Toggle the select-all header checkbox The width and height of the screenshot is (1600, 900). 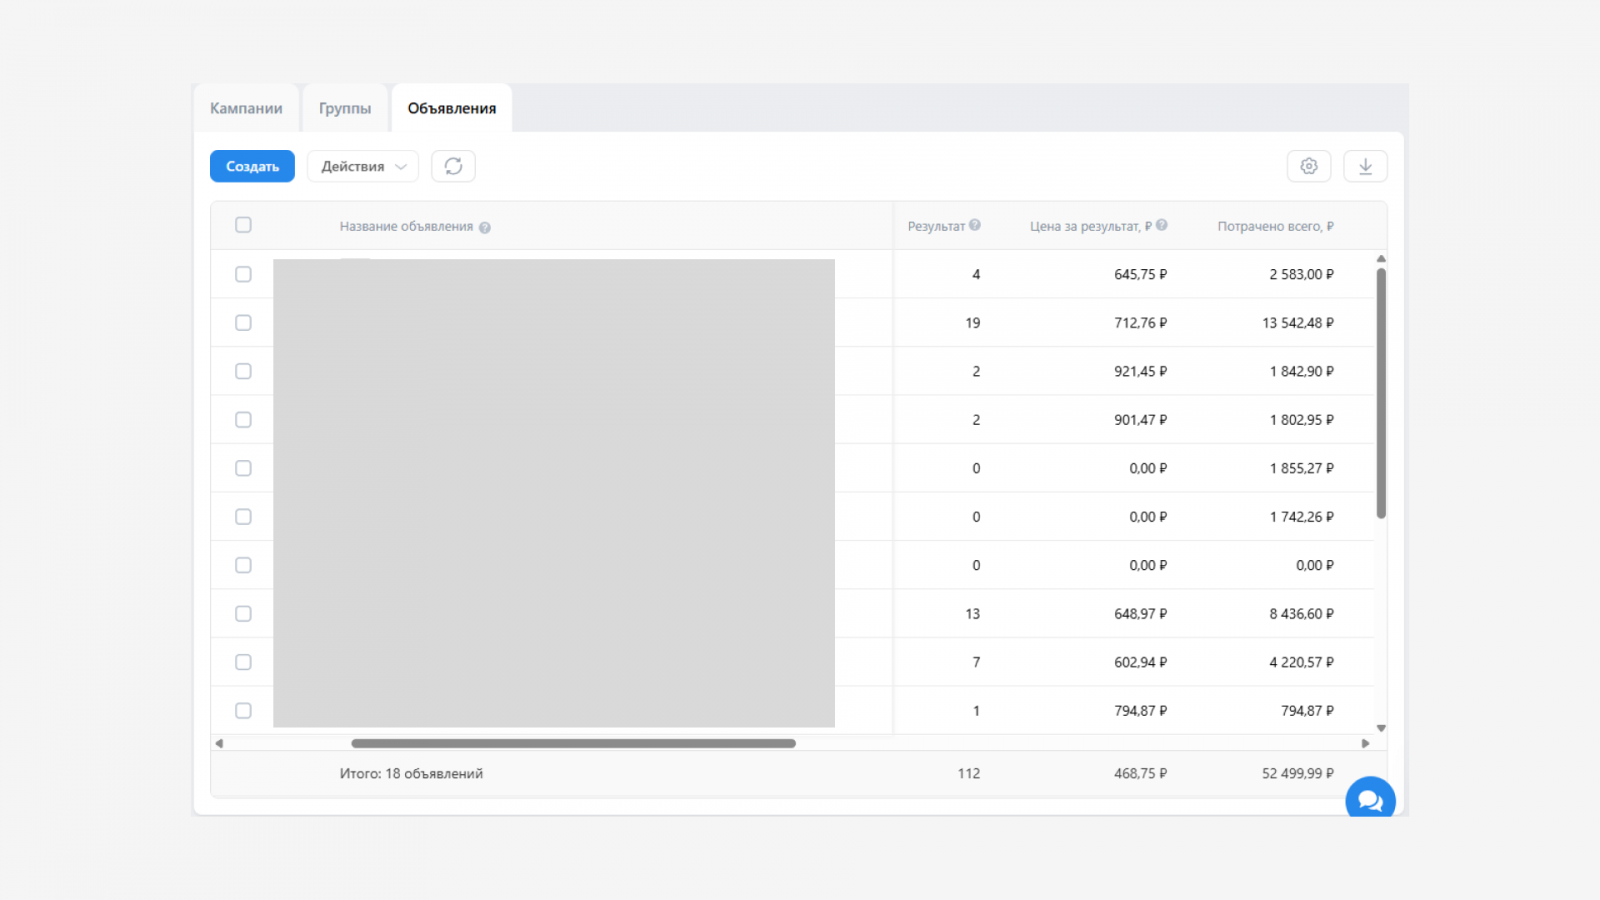point(243,225)
